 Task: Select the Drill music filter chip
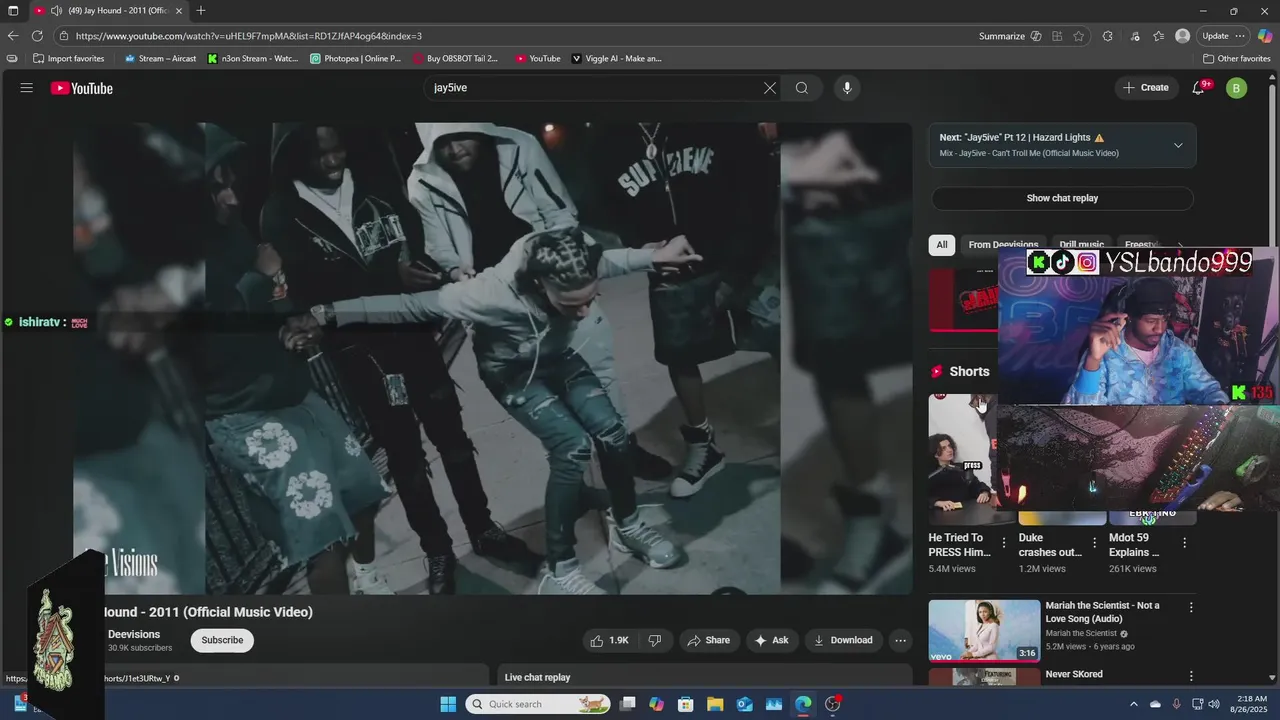1082,244
